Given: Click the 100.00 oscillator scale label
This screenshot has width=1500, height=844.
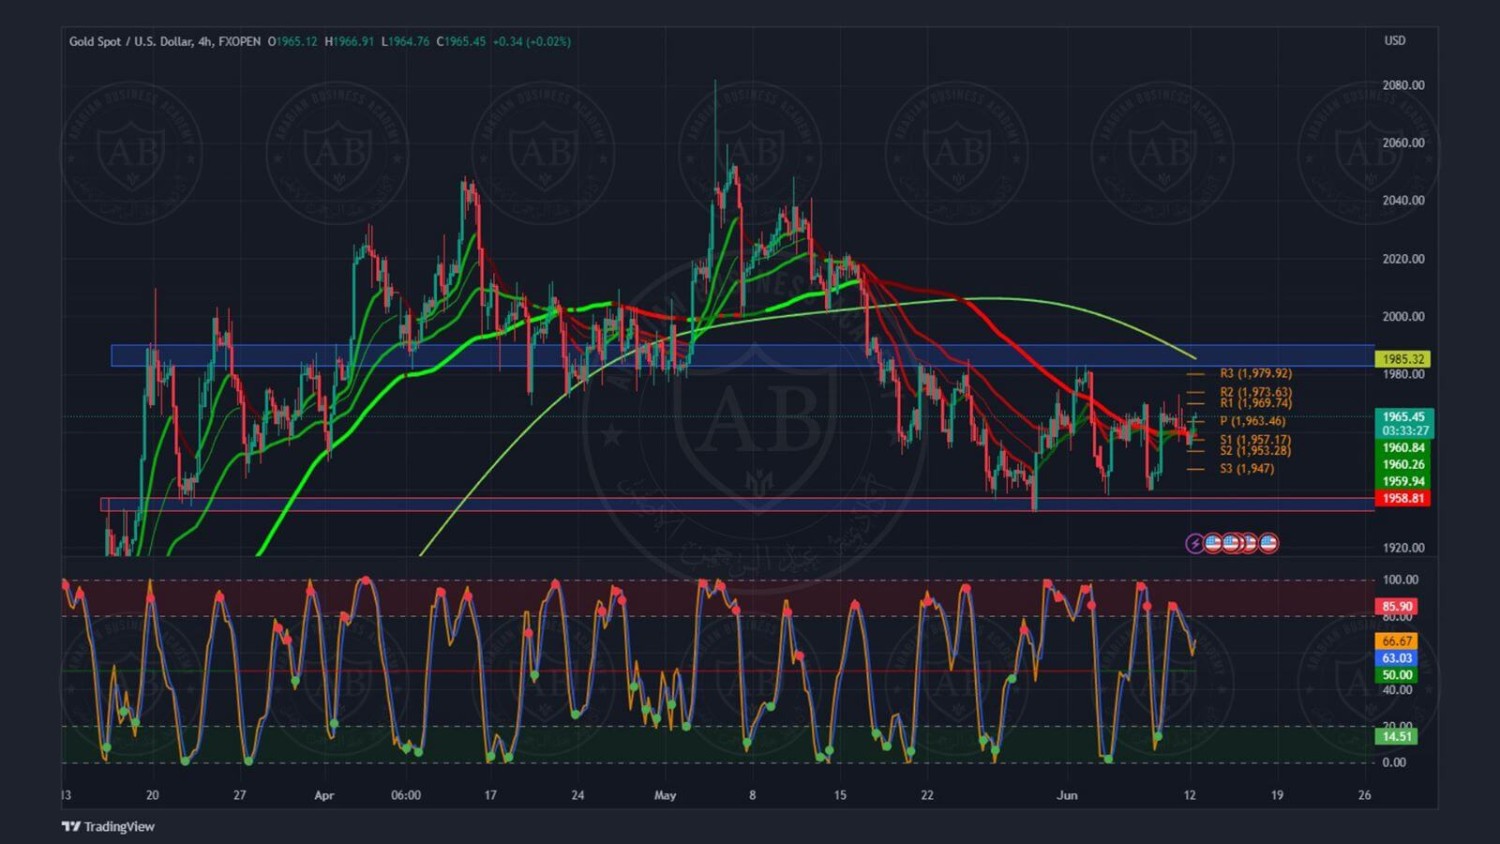Looking at the screenshot, I should 1400,580.
